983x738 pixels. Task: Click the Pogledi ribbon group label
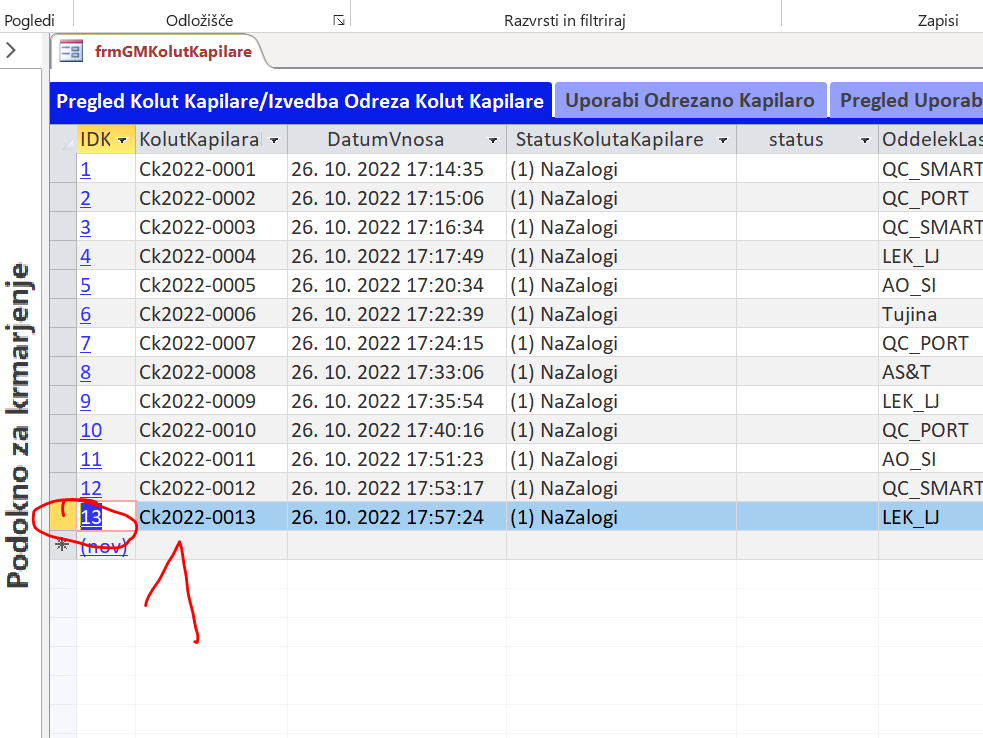(29, 21)
